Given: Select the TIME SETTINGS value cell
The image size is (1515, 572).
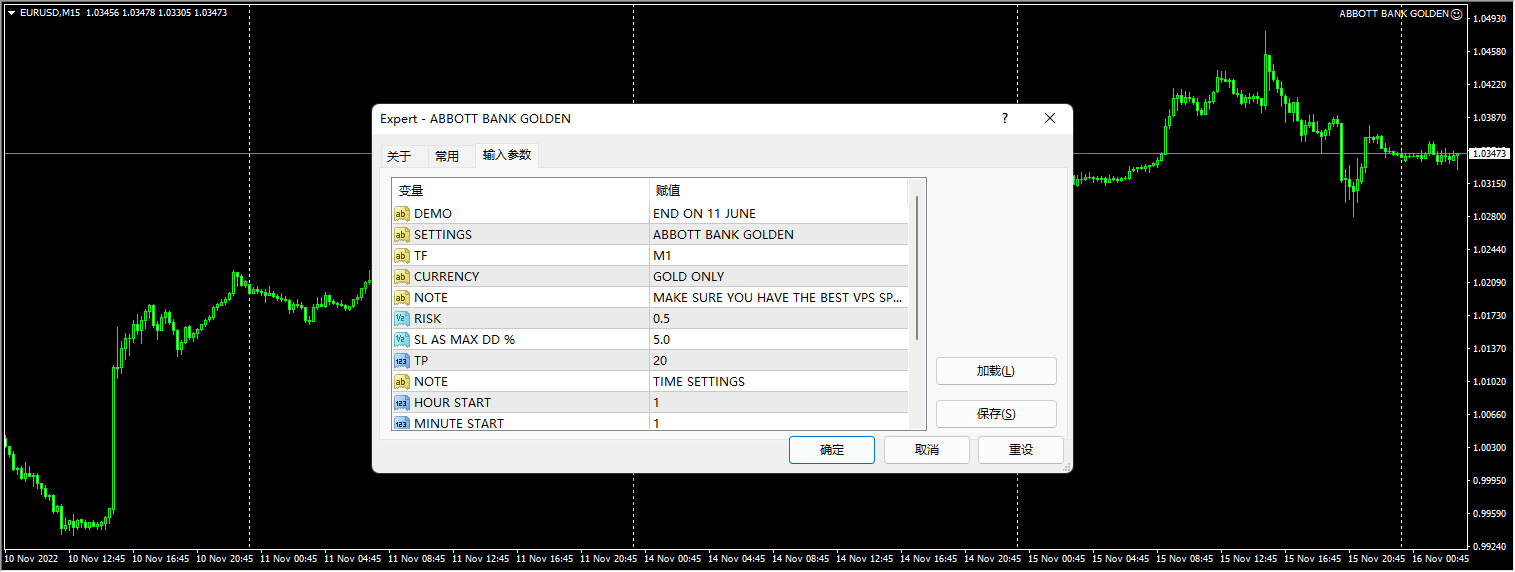Looking at the screenshot, I should [x=780, y=381].
